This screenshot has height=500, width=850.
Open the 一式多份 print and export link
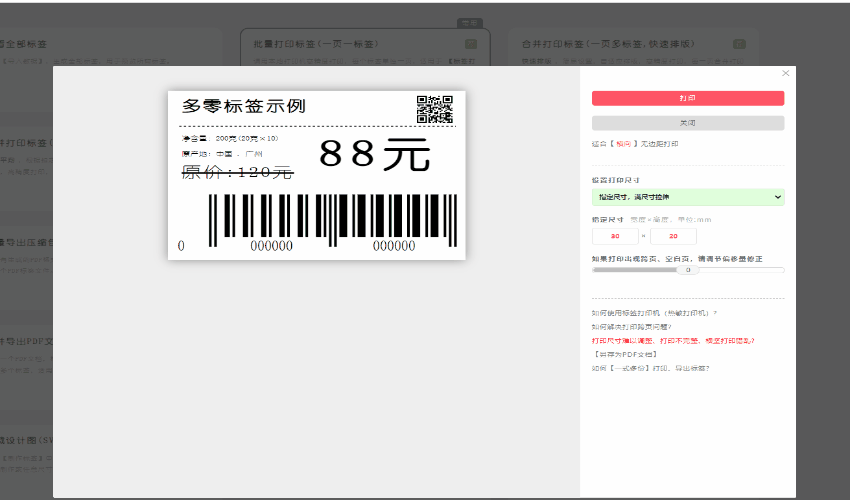pyautogui.click(x=651, y=368)
